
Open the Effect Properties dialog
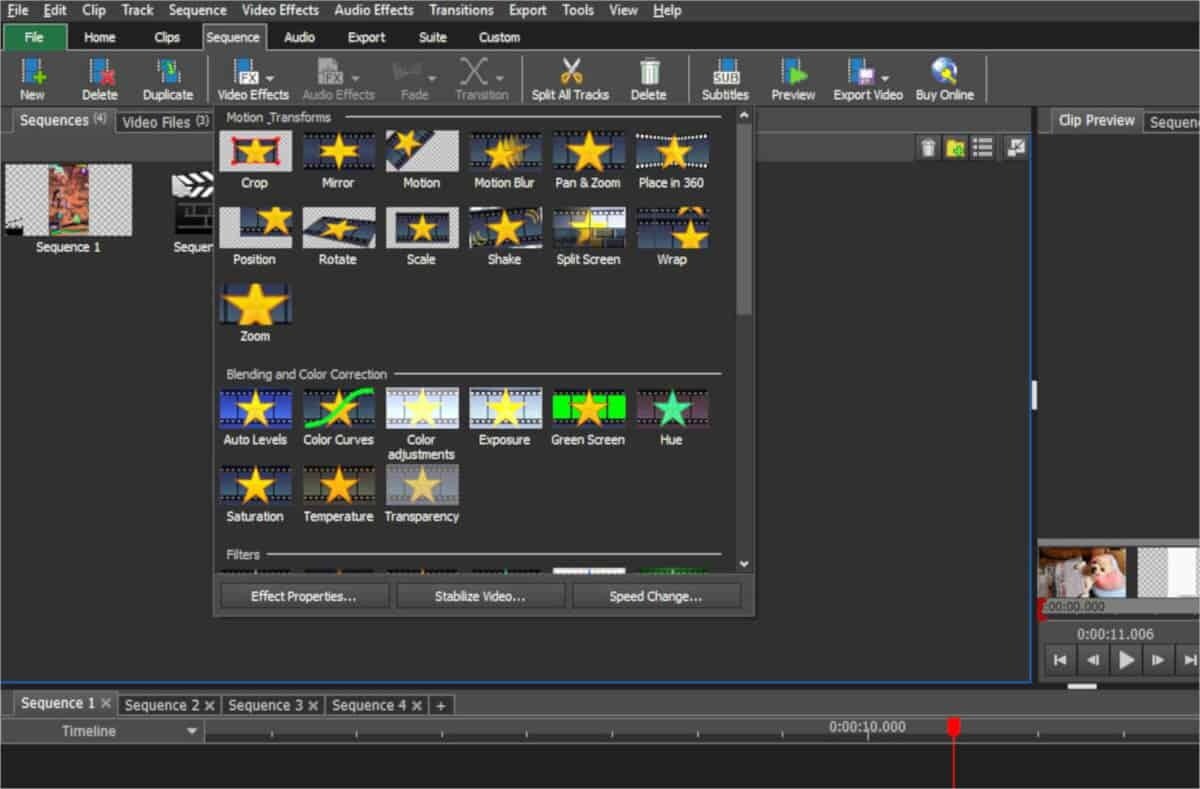(303, 596)
